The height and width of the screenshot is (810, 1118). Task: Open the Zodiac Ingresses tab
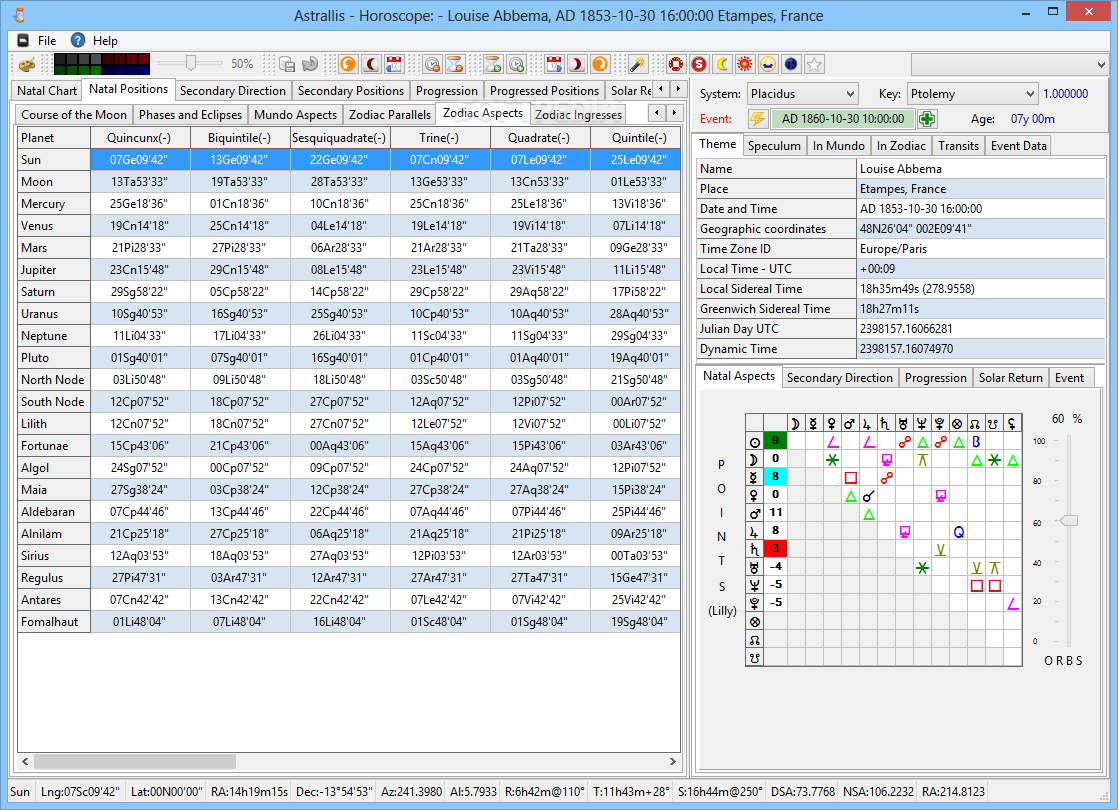[x=578, y=115]
